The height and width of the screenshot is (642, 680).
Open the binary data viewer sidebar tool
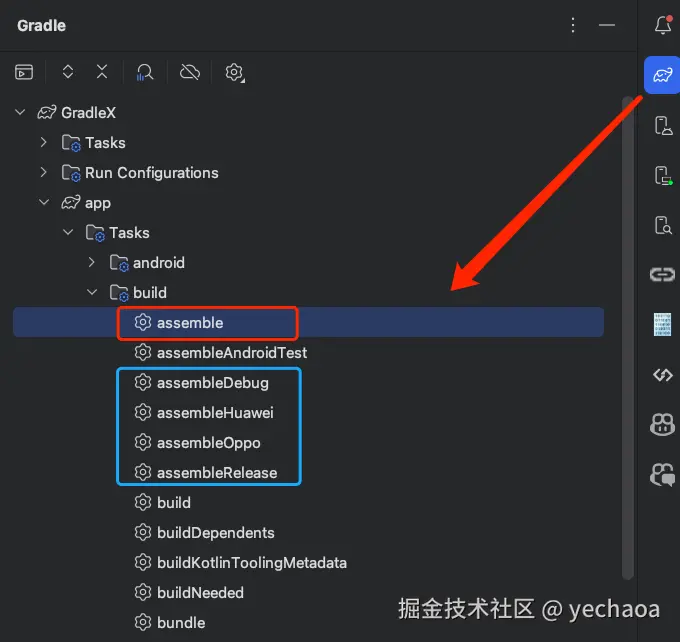pos(662,324)
